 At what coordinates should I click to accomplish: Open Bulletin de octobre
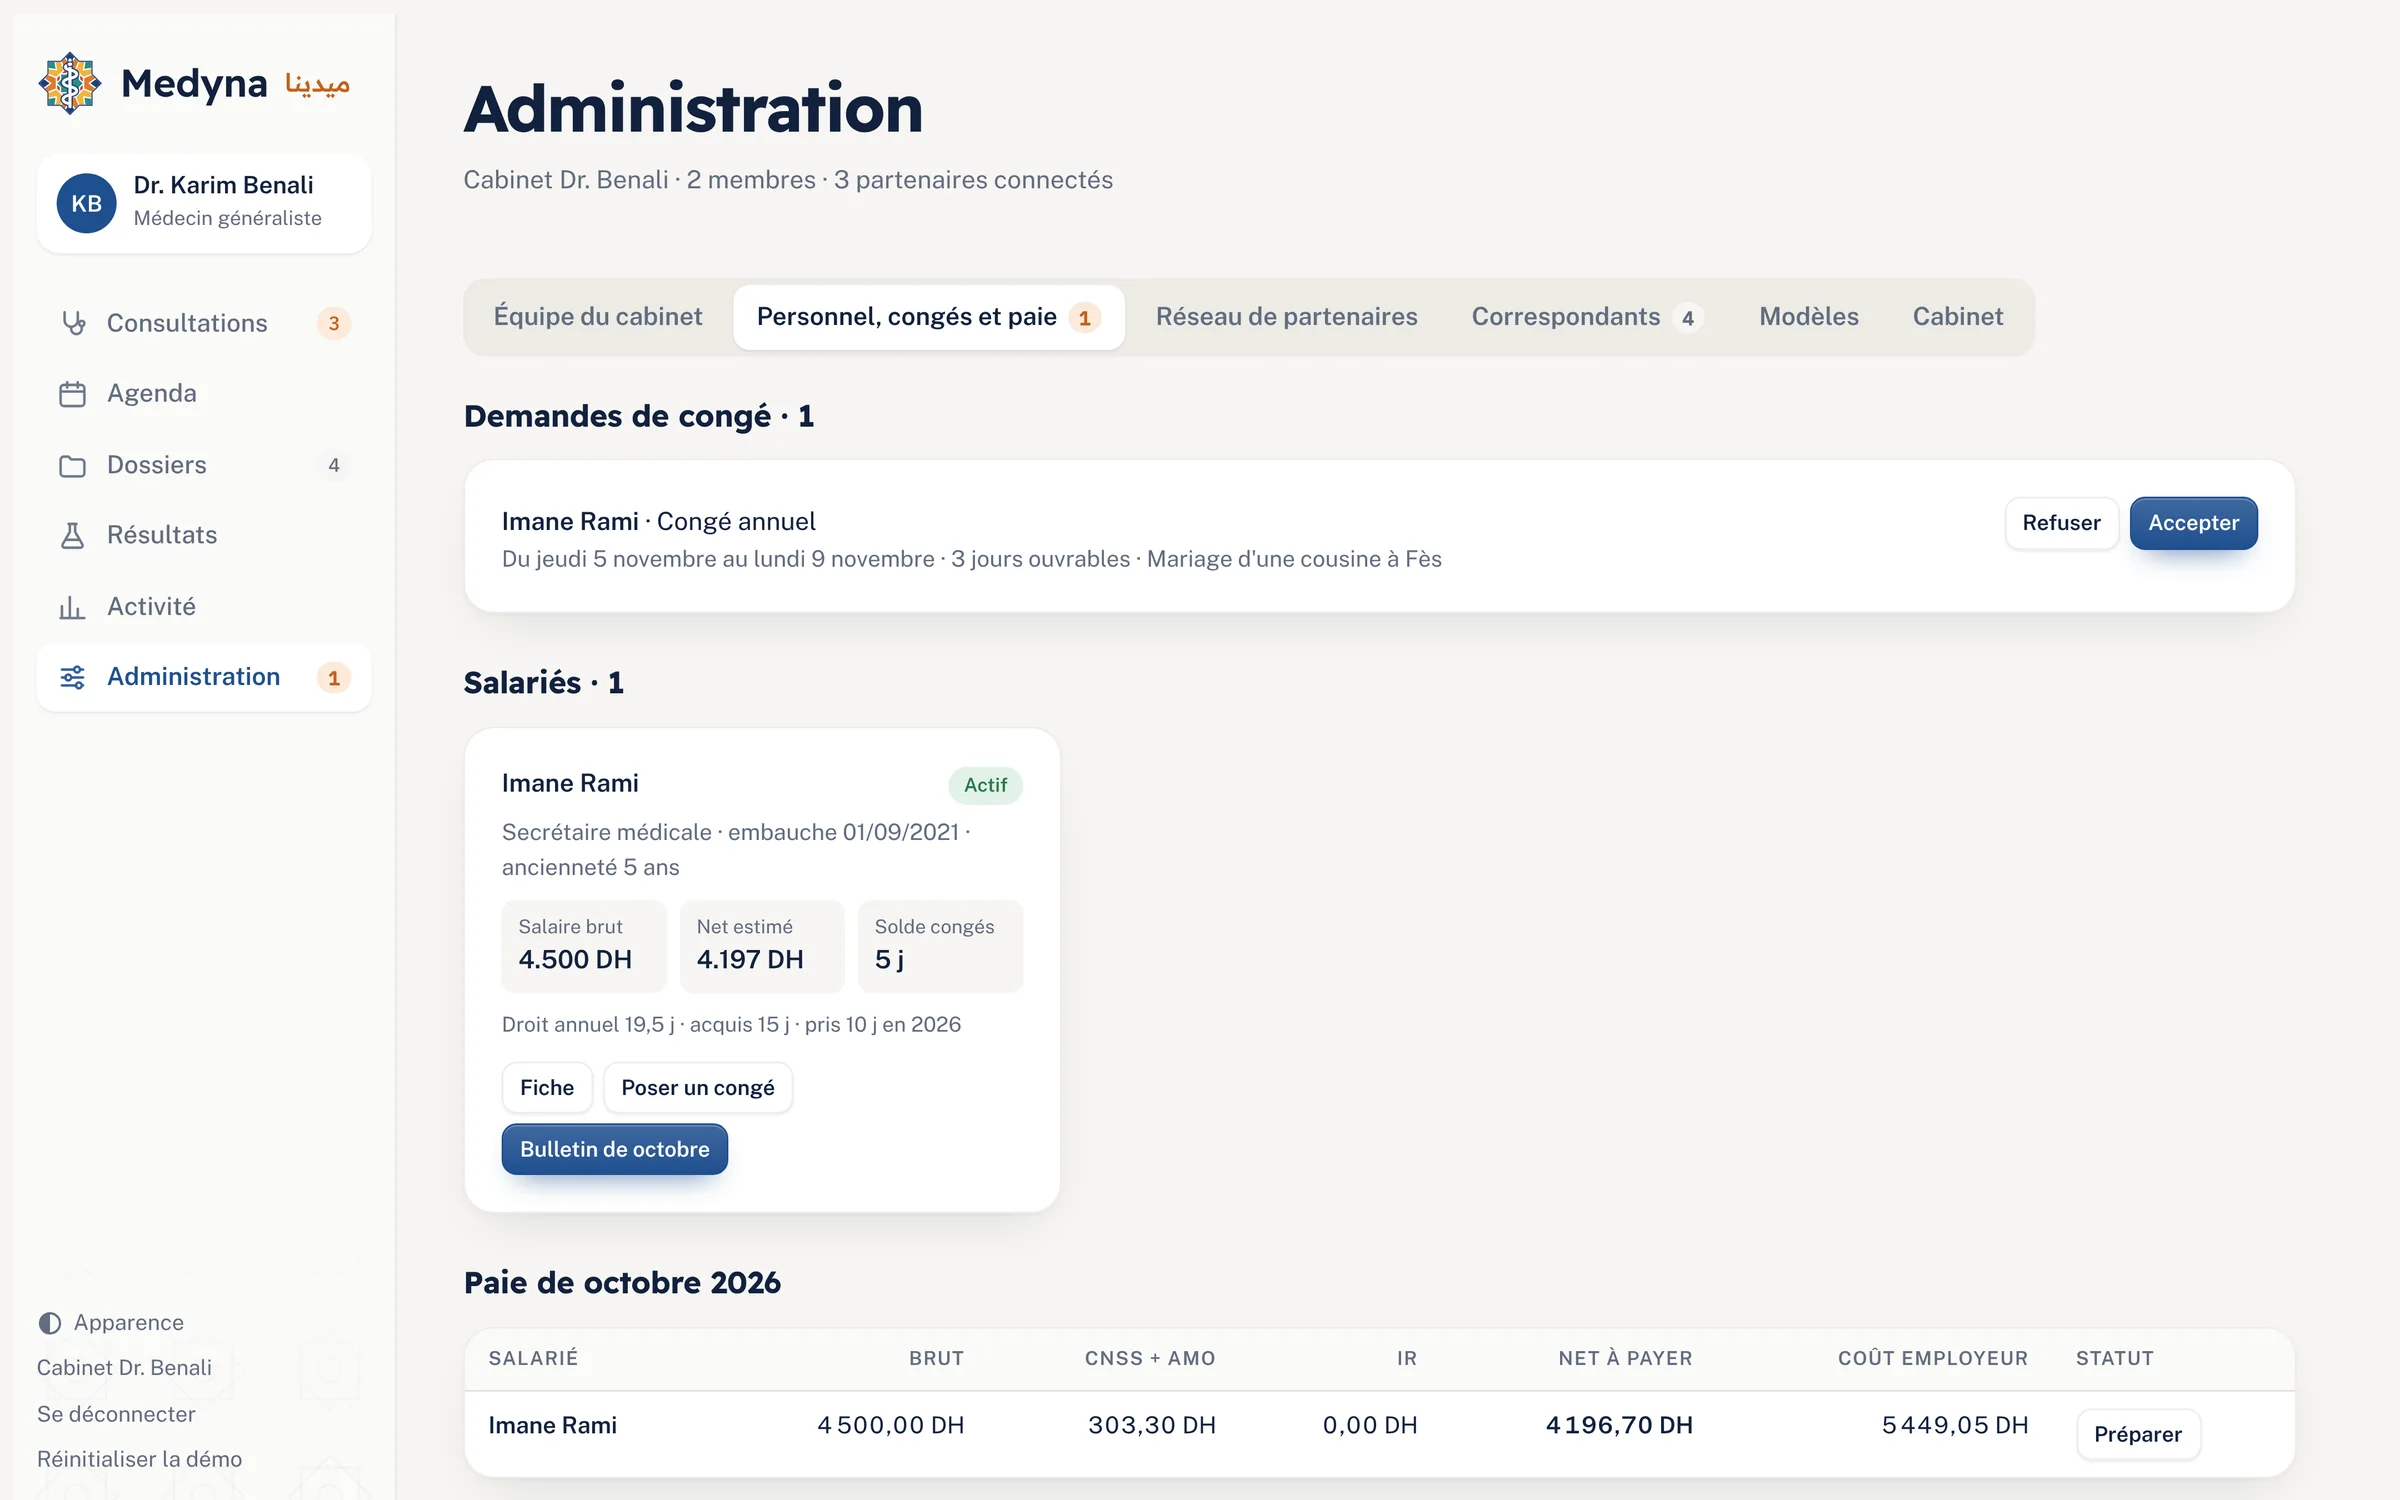pyautogui.click(x=615, y=1150)
